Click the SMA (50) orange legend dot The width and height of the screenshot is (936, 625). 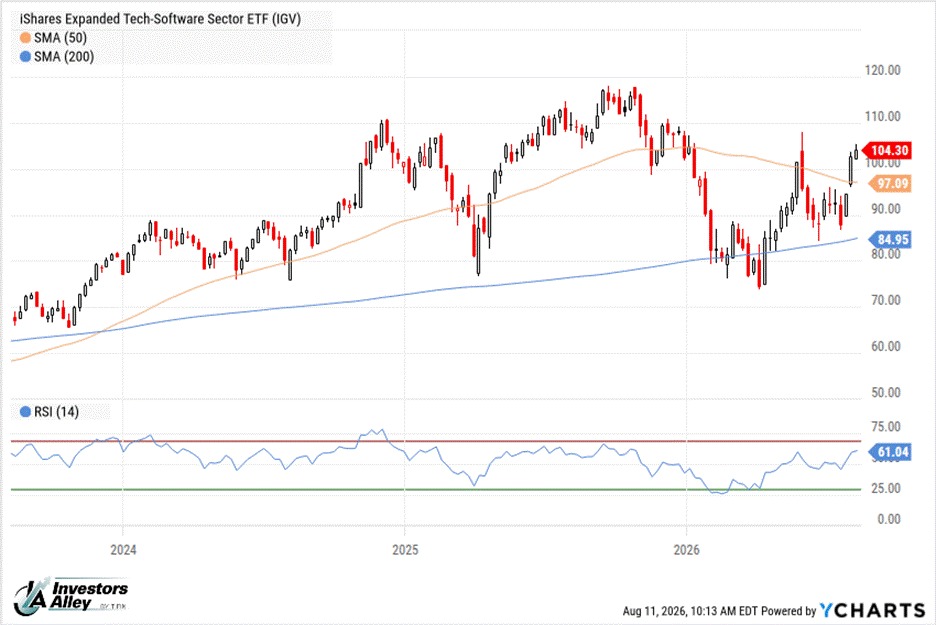click(25, 38)
